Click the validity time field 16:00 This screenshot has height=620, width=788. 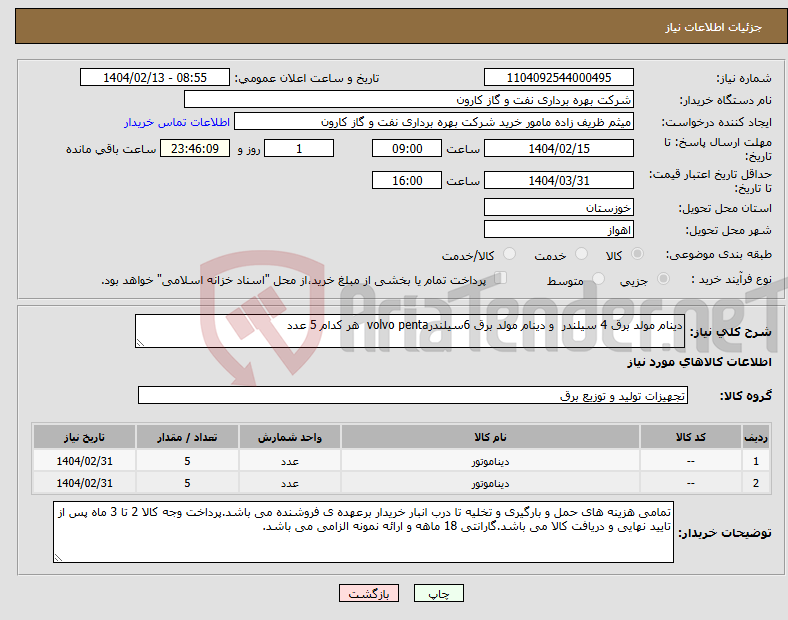click(407, 180)
